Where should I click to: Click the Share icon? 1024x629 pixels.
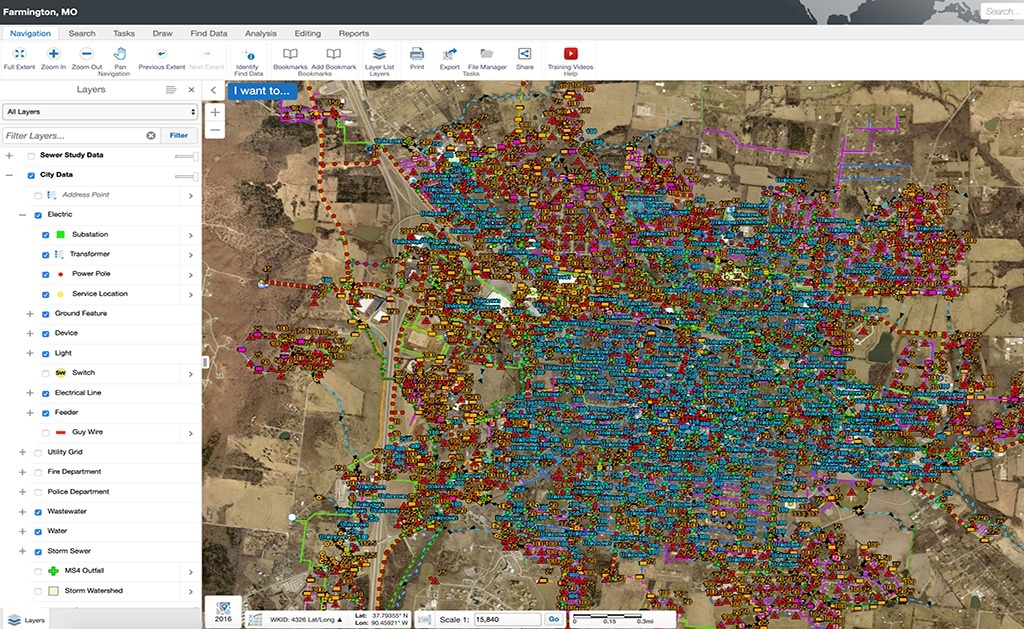click(524, 54)
